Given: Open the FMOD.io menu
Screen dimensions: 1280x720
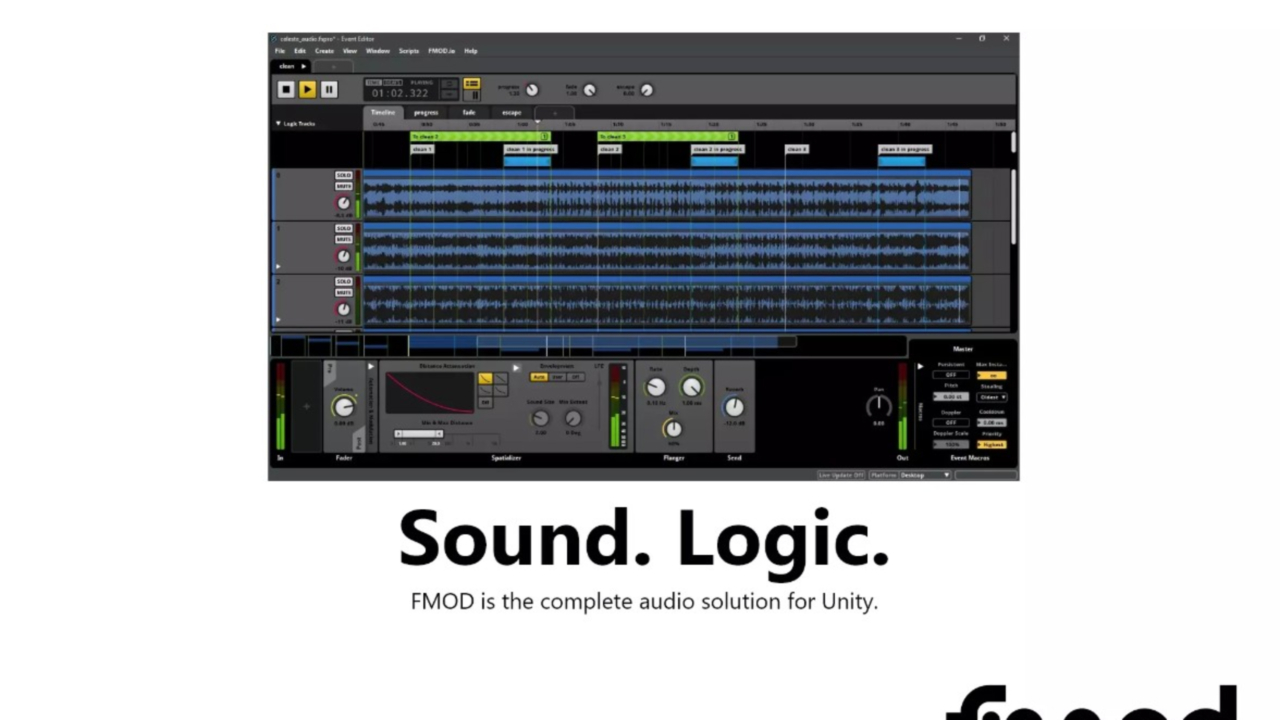Looking at the screenshot, I should pyautogui.click(x=441, y=51).
